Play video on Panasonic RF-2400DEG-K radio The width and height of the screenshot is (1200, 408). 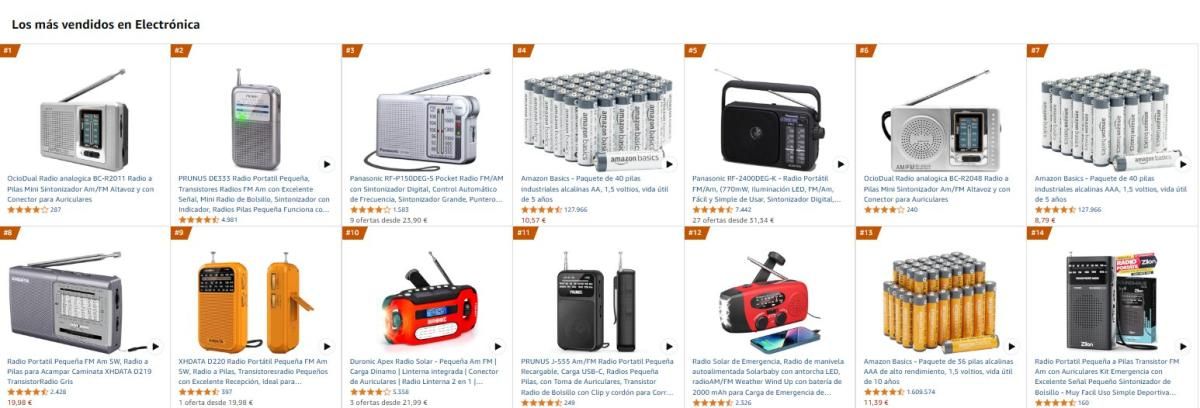[x=840, y=164]
